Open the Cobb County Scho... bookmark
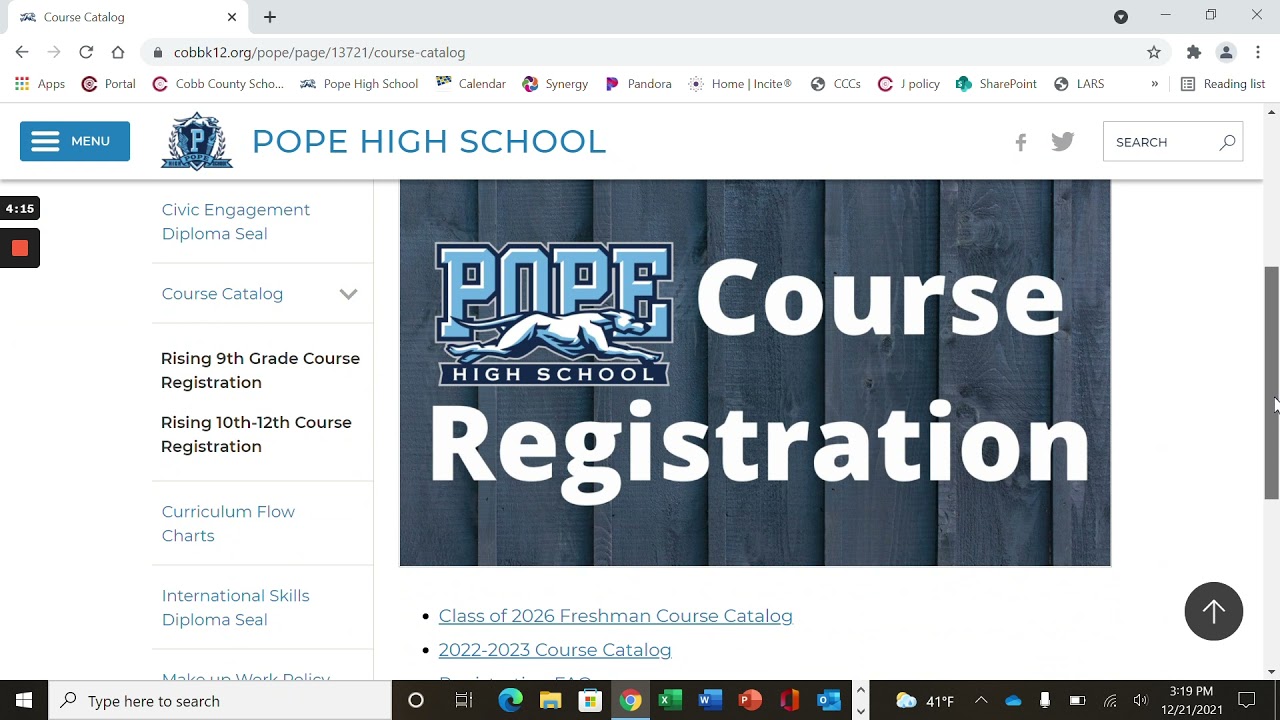The height and width of the screenshot is (720, 1280). 218,84
